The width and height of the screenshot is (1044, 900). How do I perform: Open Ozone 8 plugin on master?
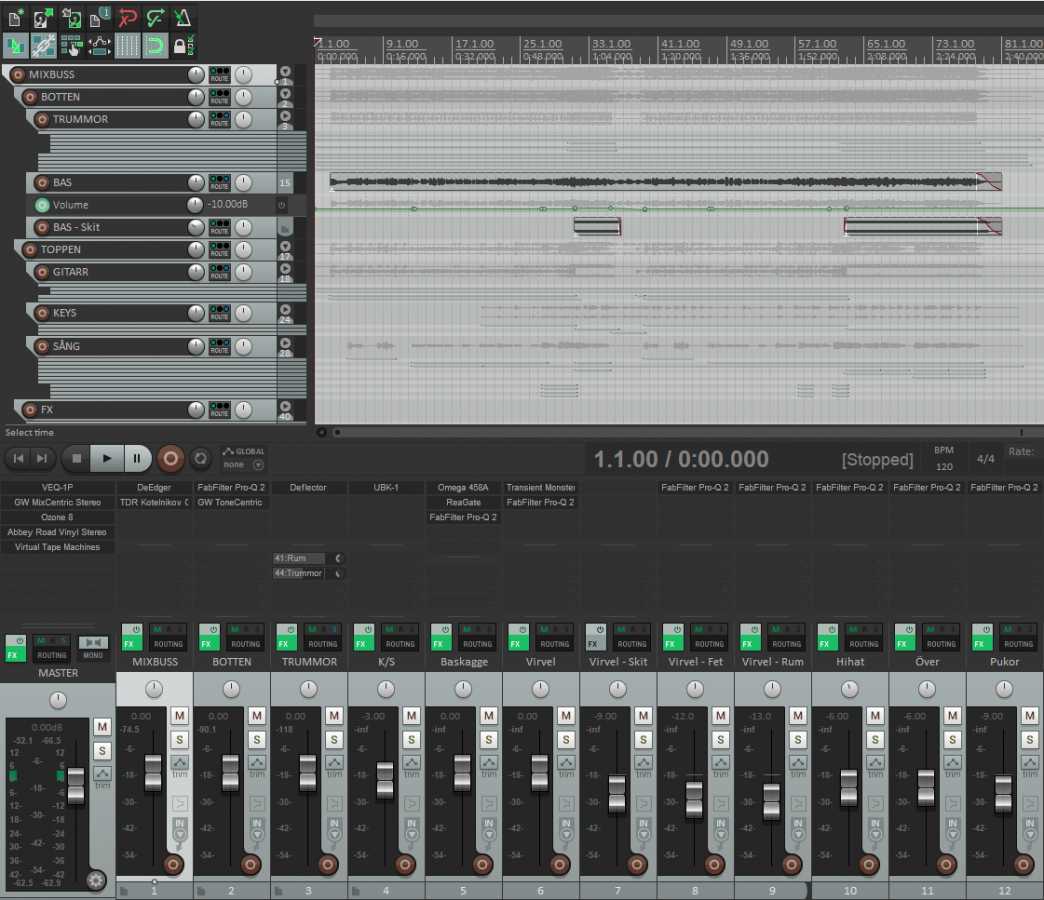(x=58, y=517)
